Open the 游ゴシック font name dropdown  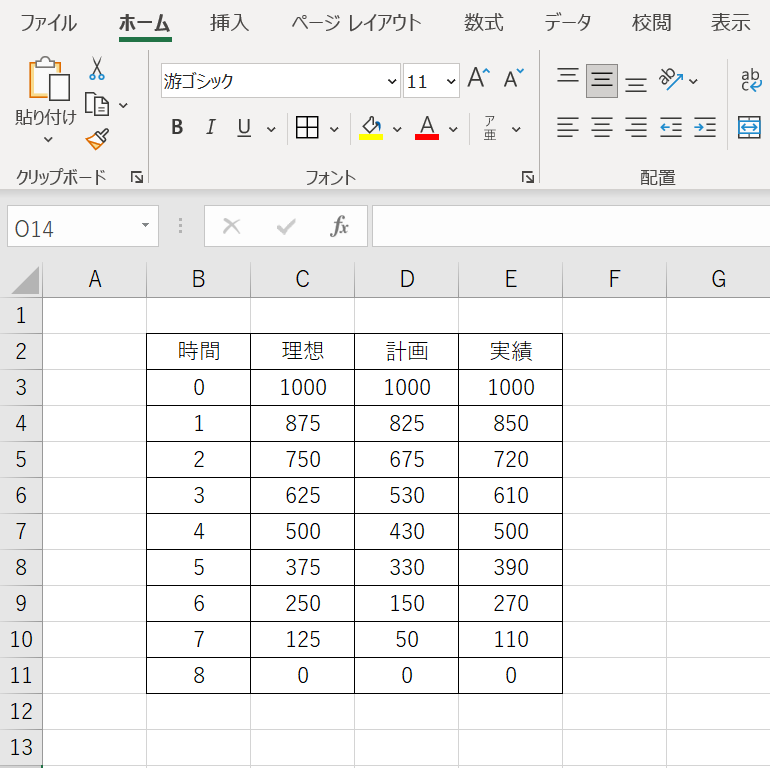tap(391, 81)
